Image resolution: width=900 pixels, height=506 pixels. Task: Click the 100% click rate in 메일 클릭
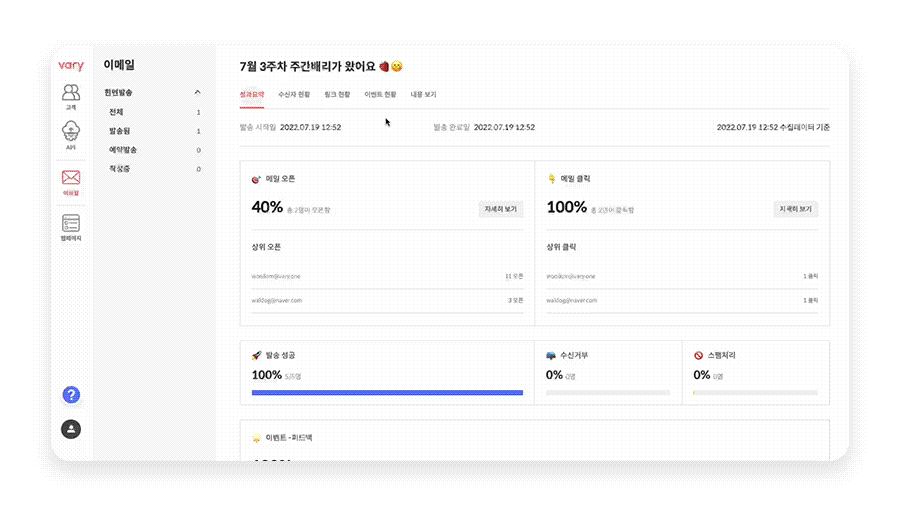tap(567, 207)
